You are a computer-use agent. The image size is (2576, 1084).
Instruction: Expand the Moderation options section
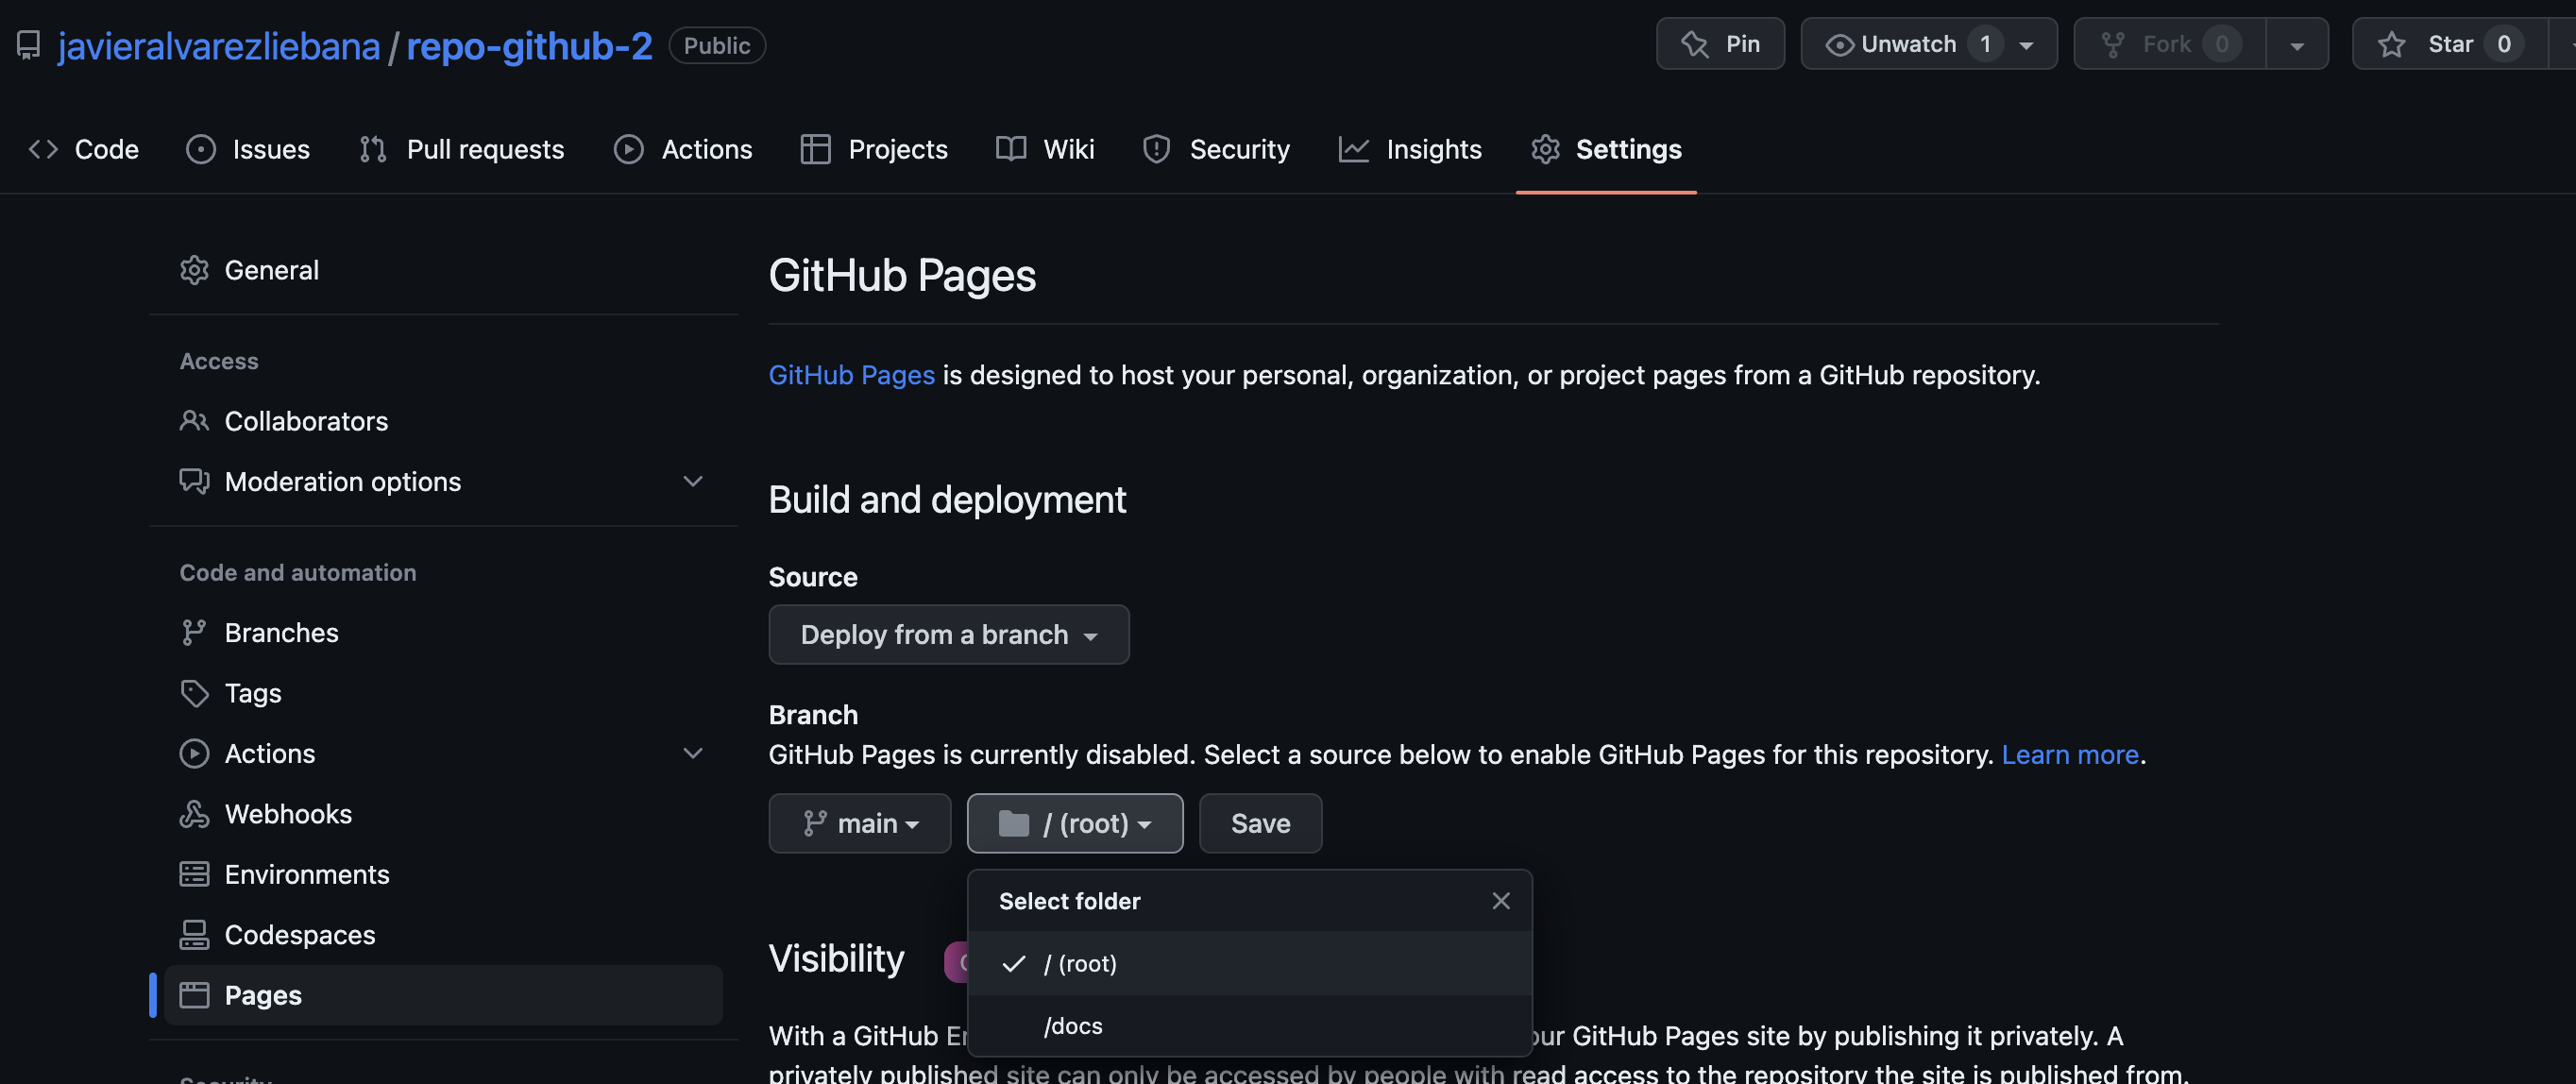692,481
